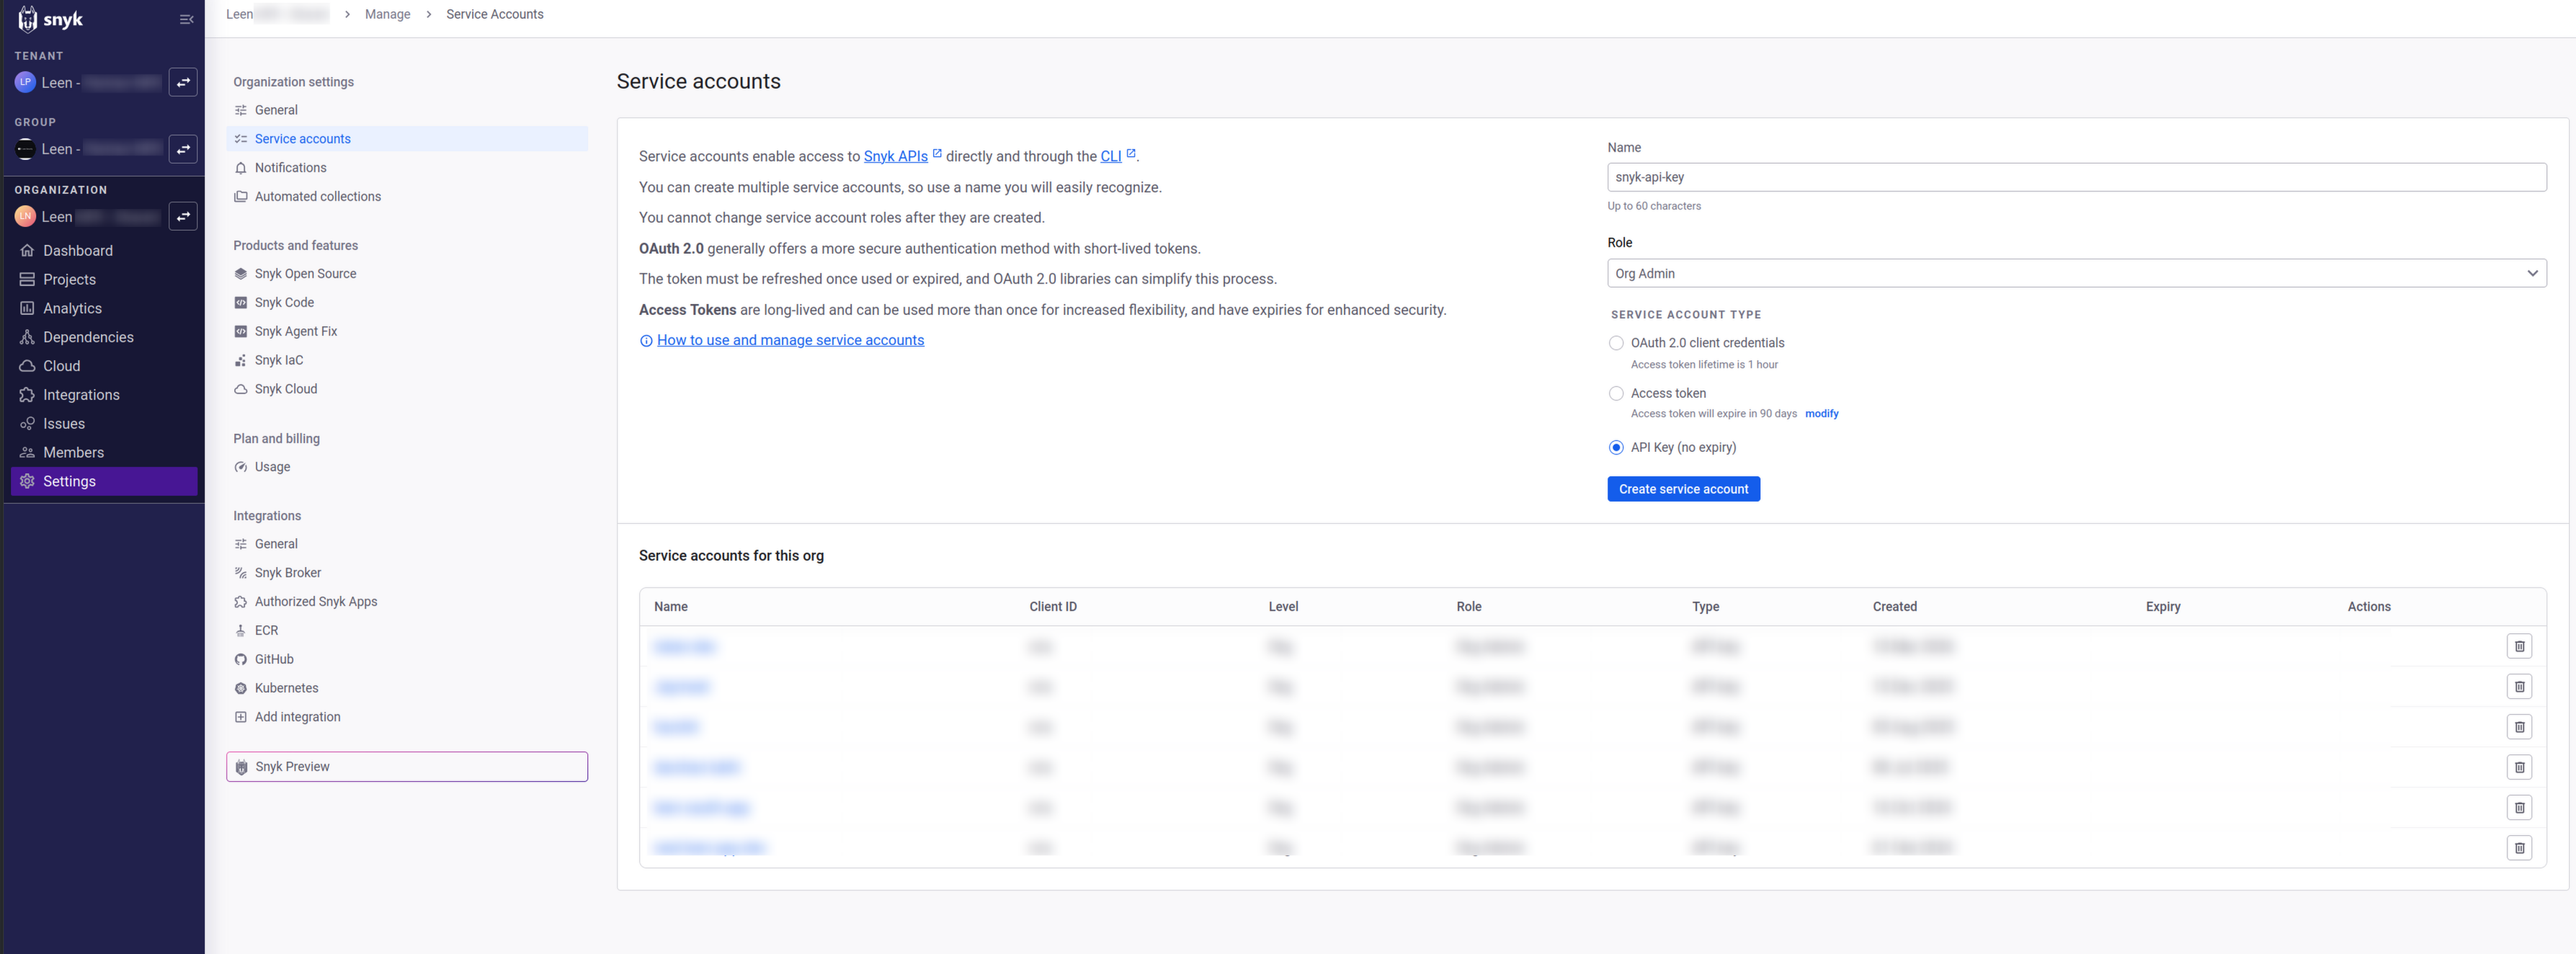Open How to use and manage service accounts link
Image resolution: width=2576 pixels, height=954 pixels.
tap(790, 340)
